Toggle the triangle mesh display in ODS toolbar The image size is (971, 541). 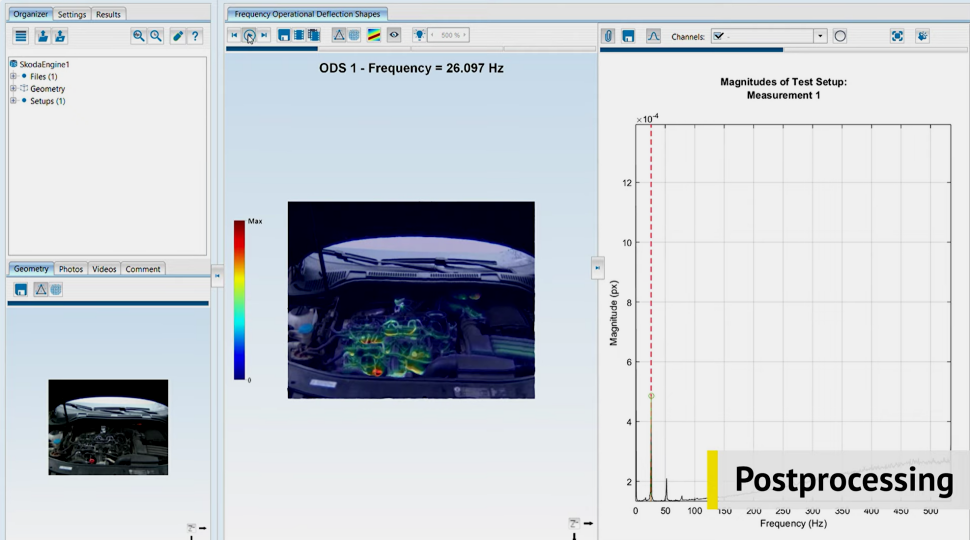point(339,35)
